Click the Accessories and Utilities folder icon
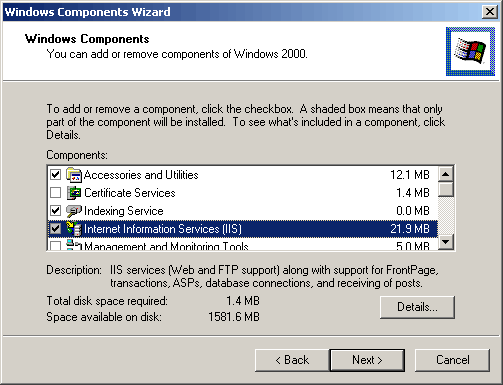This screenshot has height=385, width=503. click(74, 175)
